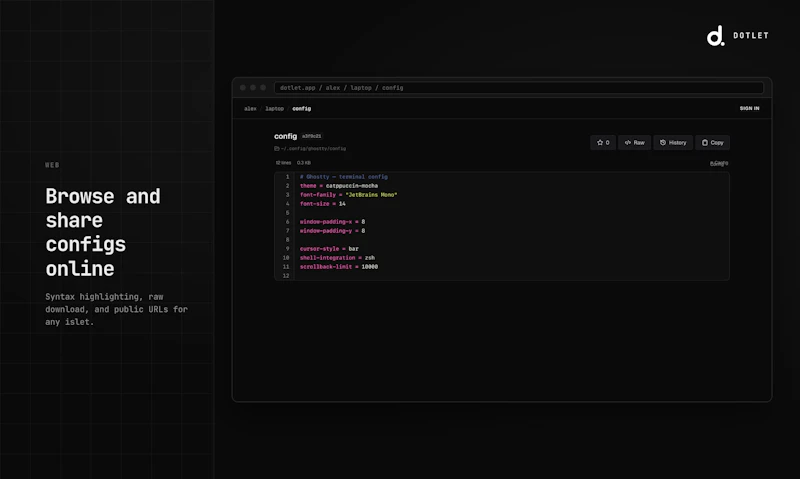Click the '0.3 KB' file size label
This screenshot has height=479, width=800.
[x=304, y=163]
